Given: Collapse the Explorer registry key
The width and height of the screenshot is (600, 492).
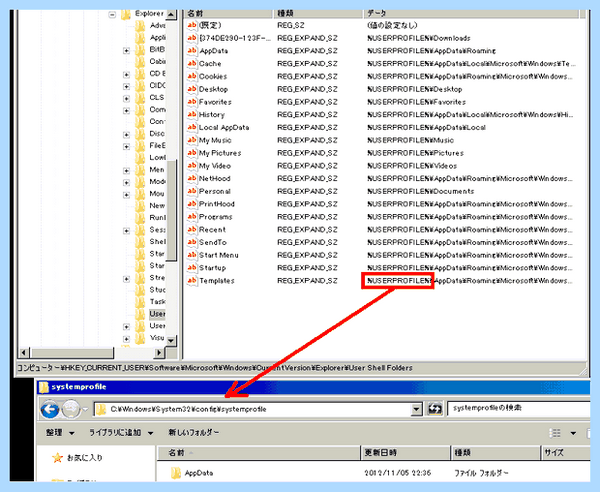Looking at the screenshot, I should 112,15.
